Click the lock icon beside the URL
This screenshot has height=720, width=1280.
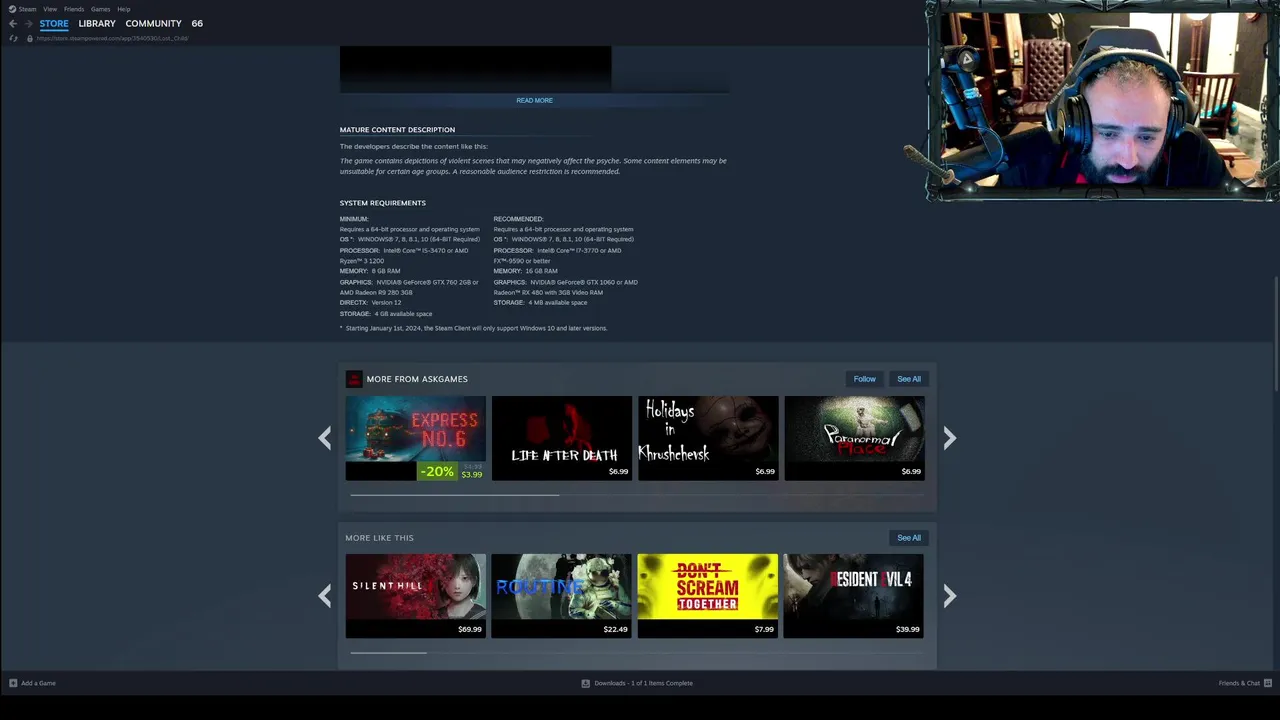(30, 38)
